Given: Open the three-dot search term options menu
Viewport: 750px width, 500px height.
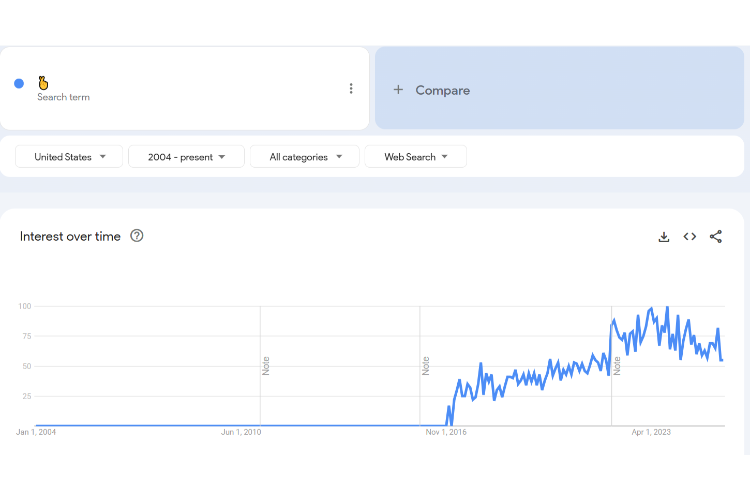Looking at the screenshot, I should pos(351,88).
